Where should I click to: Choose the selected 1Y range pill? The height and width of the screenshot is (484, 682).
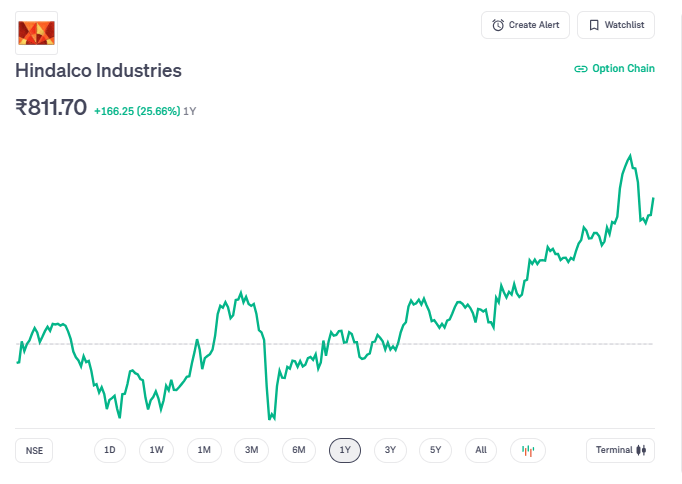tap(345, 450)
